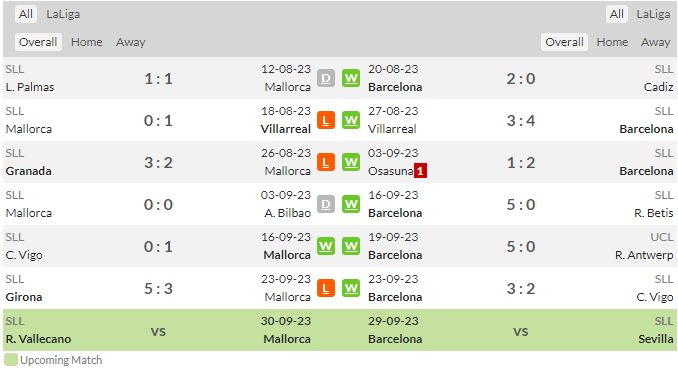Click the win badge for Barcelona vs R. Betis
This screenshot has width=678, height=376.
tap(351, 204)
